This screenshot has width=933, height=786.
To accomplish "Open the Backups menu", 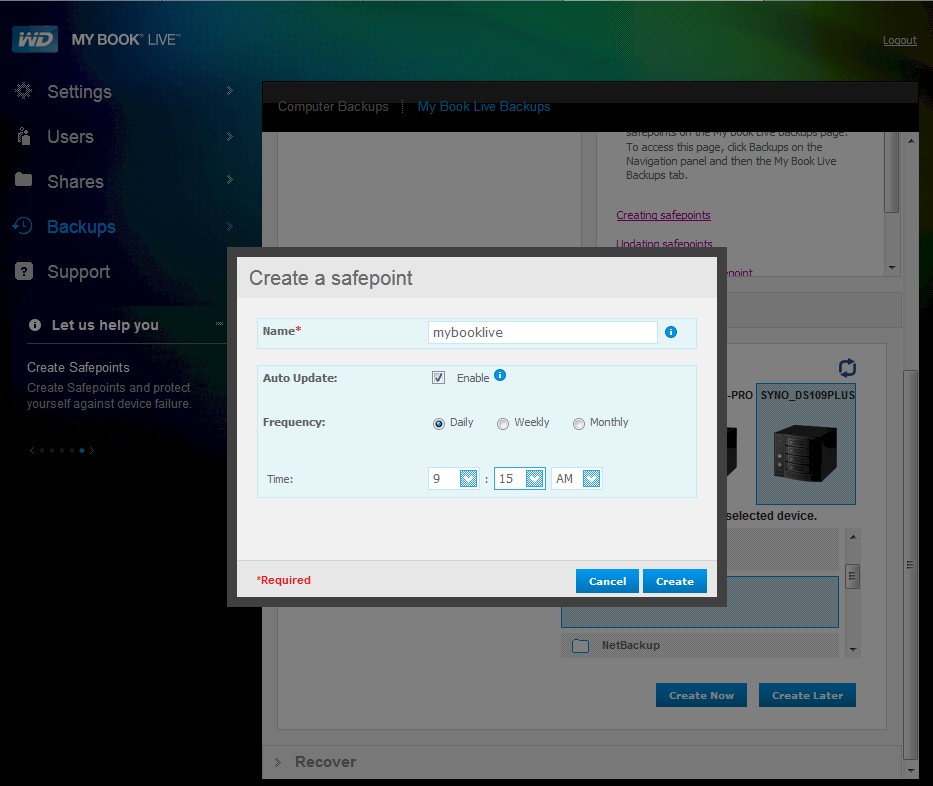I will pyautogui.click(x=82, y=227).
